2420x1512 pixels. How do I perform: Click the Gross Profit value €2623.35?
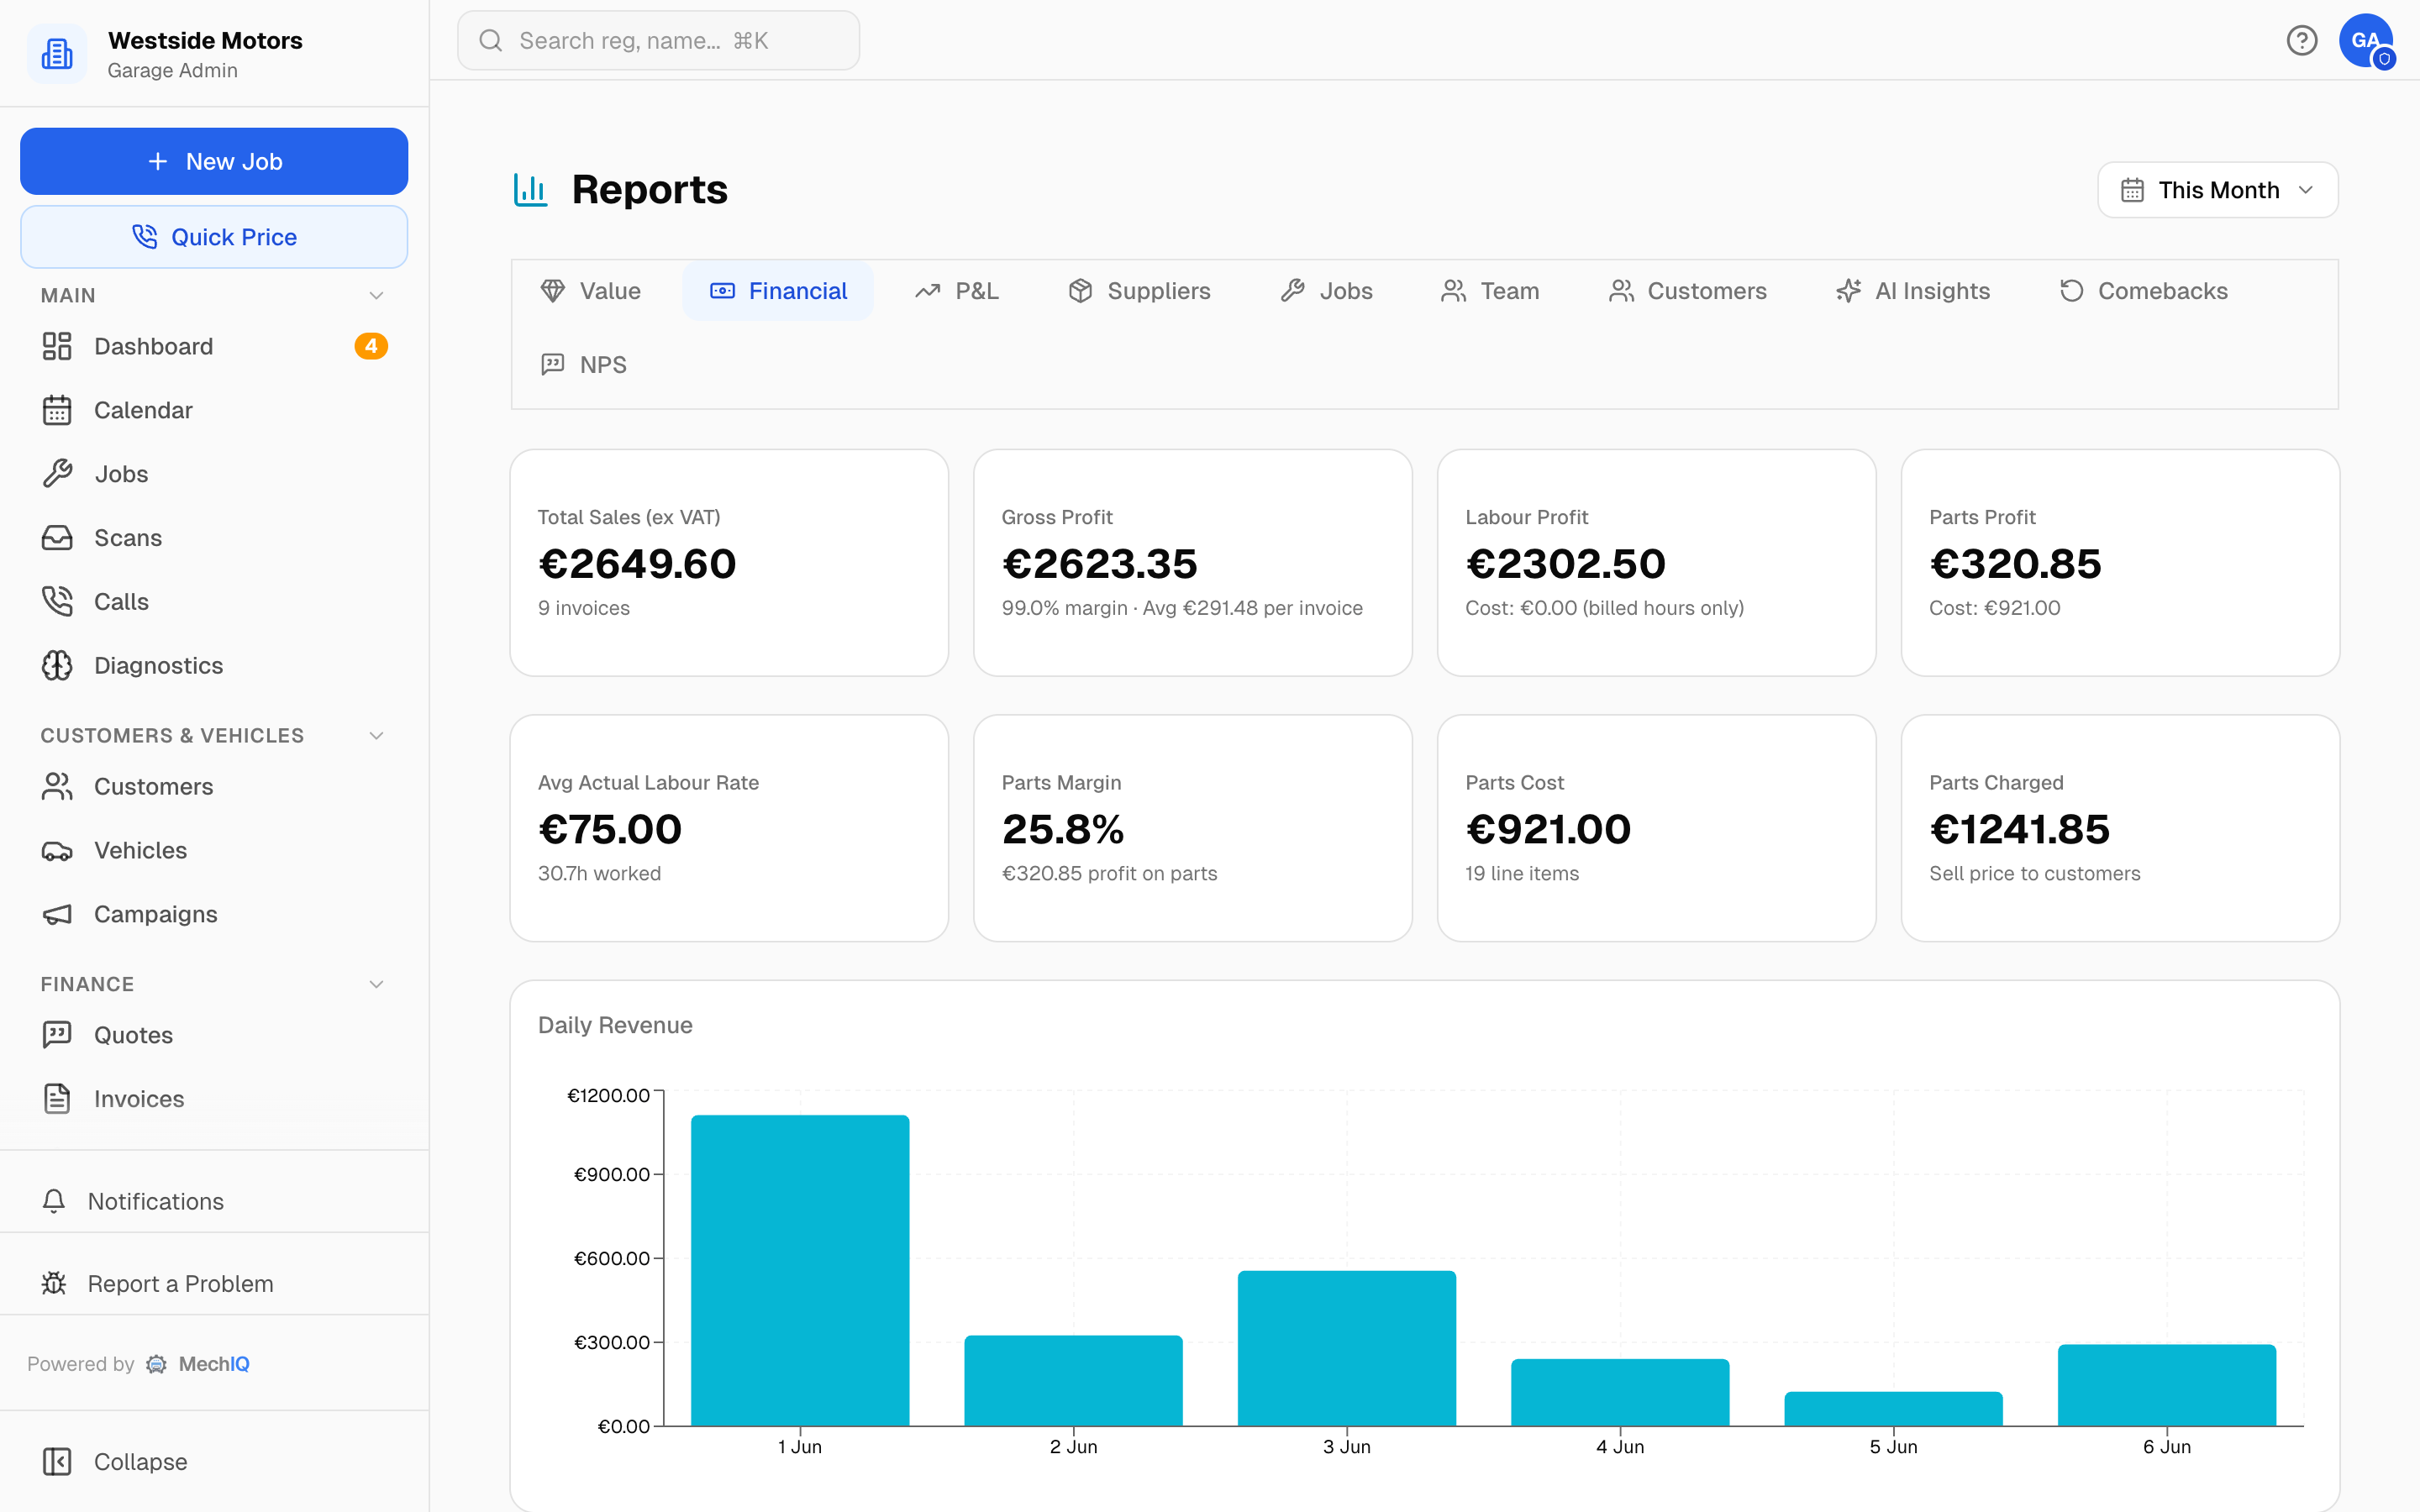pyautogui.click(x=1099, y=564)
